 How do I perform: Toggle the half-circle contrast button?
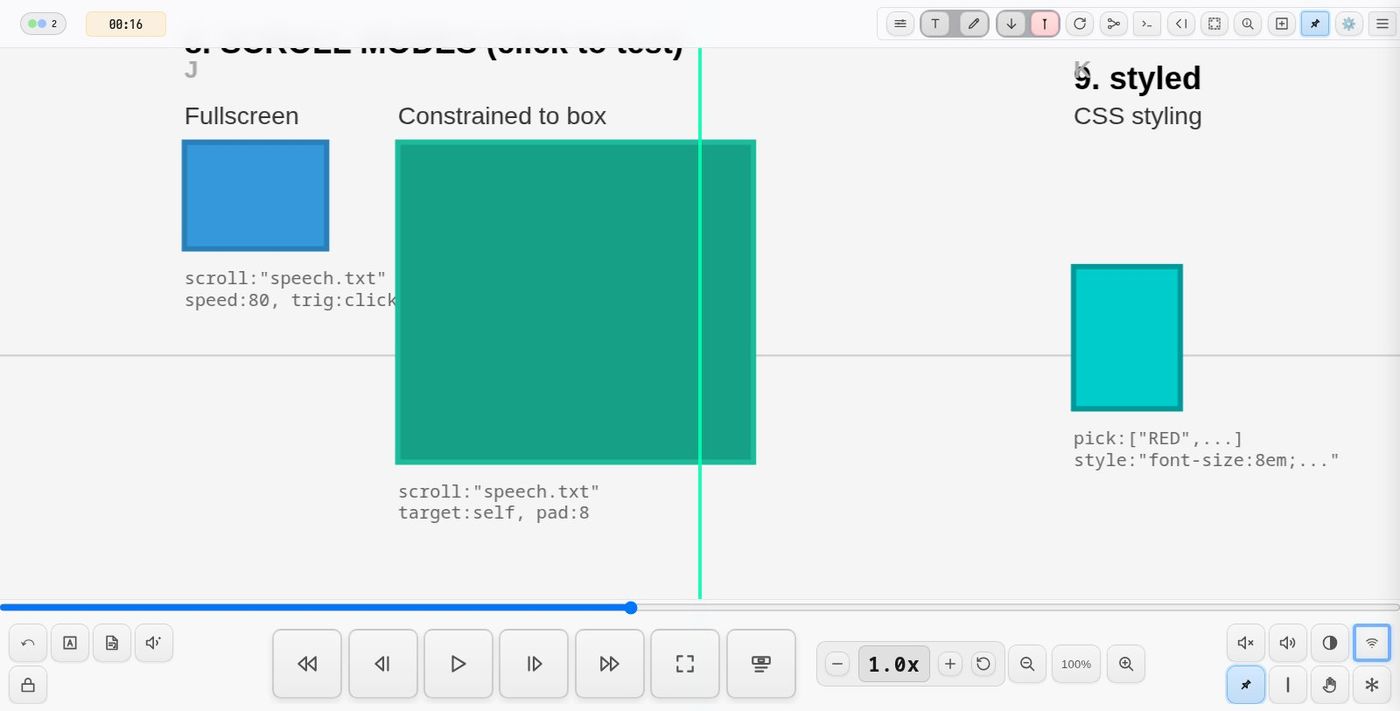coord(1330,643)
